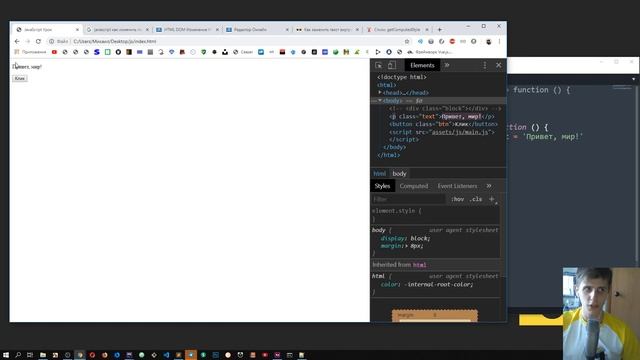The width and height of the screenshot is (640, 360).
Task: Open File Explorer from the taskbar
Action: click(x=42, y=355)
